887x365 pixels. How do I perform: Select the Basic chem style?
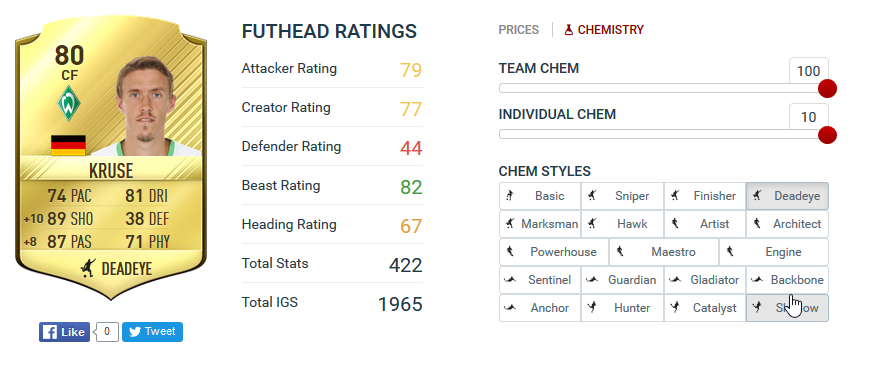click(540, 196)
